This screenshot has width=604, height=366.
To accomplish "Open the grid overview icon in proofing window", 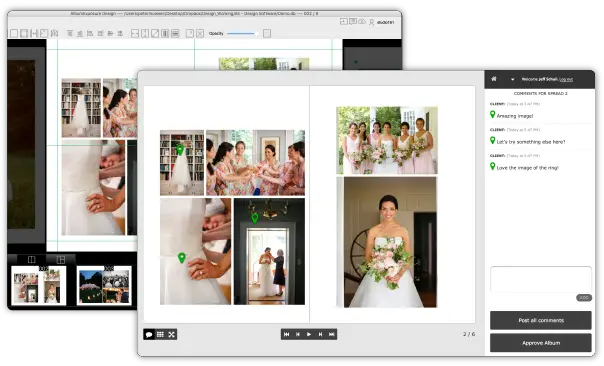I will click(160, 334).
